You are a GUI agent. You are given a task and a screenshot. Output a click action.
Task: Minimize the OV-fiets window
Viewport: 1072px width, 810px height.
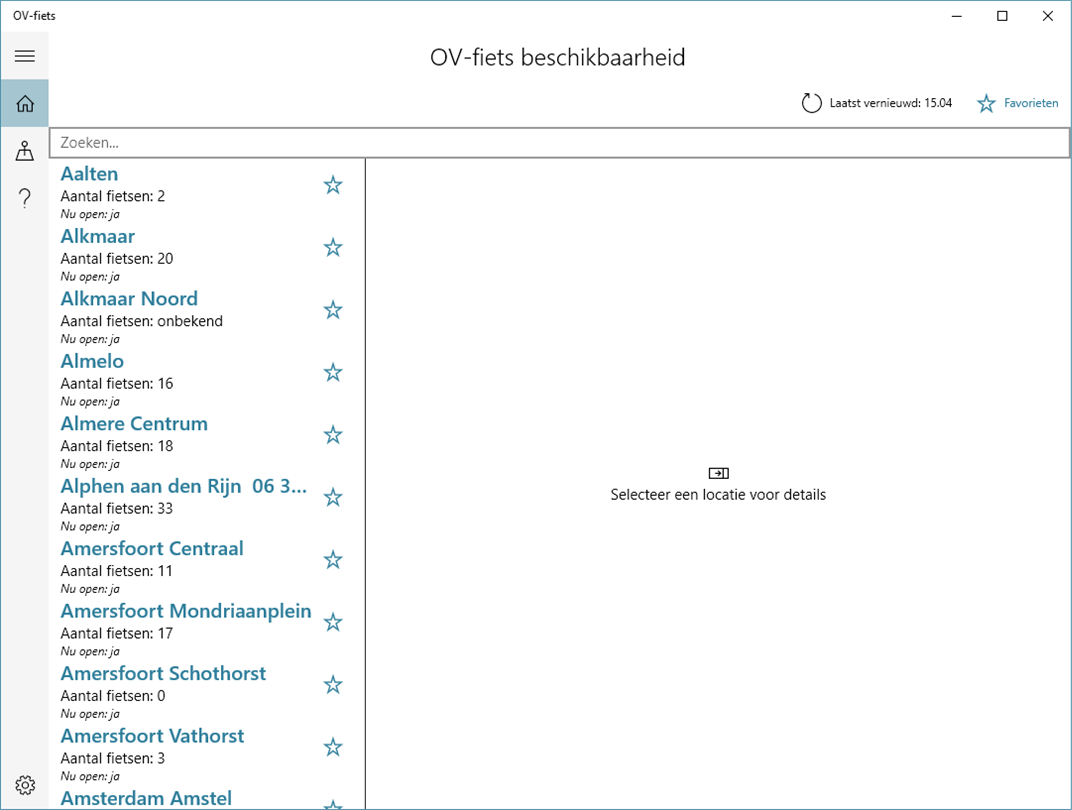(957, 16)
